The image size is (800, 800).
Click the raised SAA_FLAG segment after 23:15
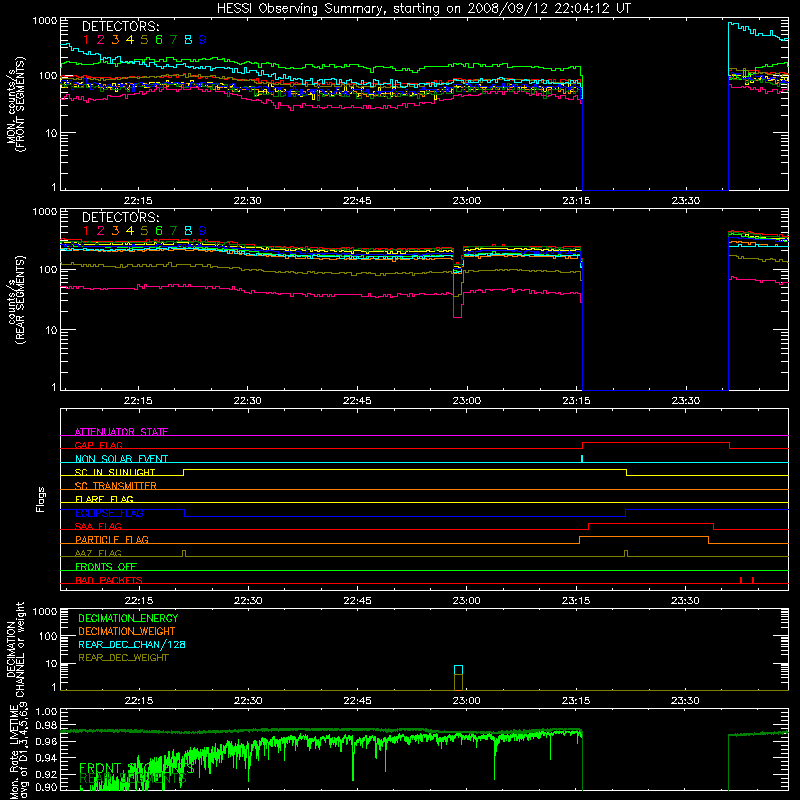(x=651, y=524)
